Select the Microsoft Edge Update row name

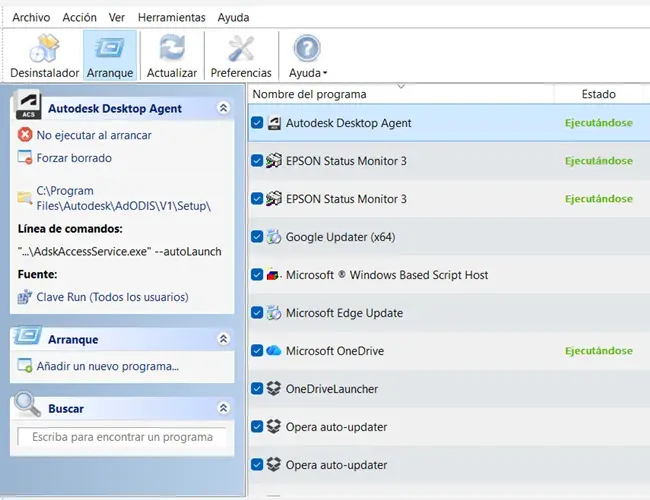(x=344, y=313)
